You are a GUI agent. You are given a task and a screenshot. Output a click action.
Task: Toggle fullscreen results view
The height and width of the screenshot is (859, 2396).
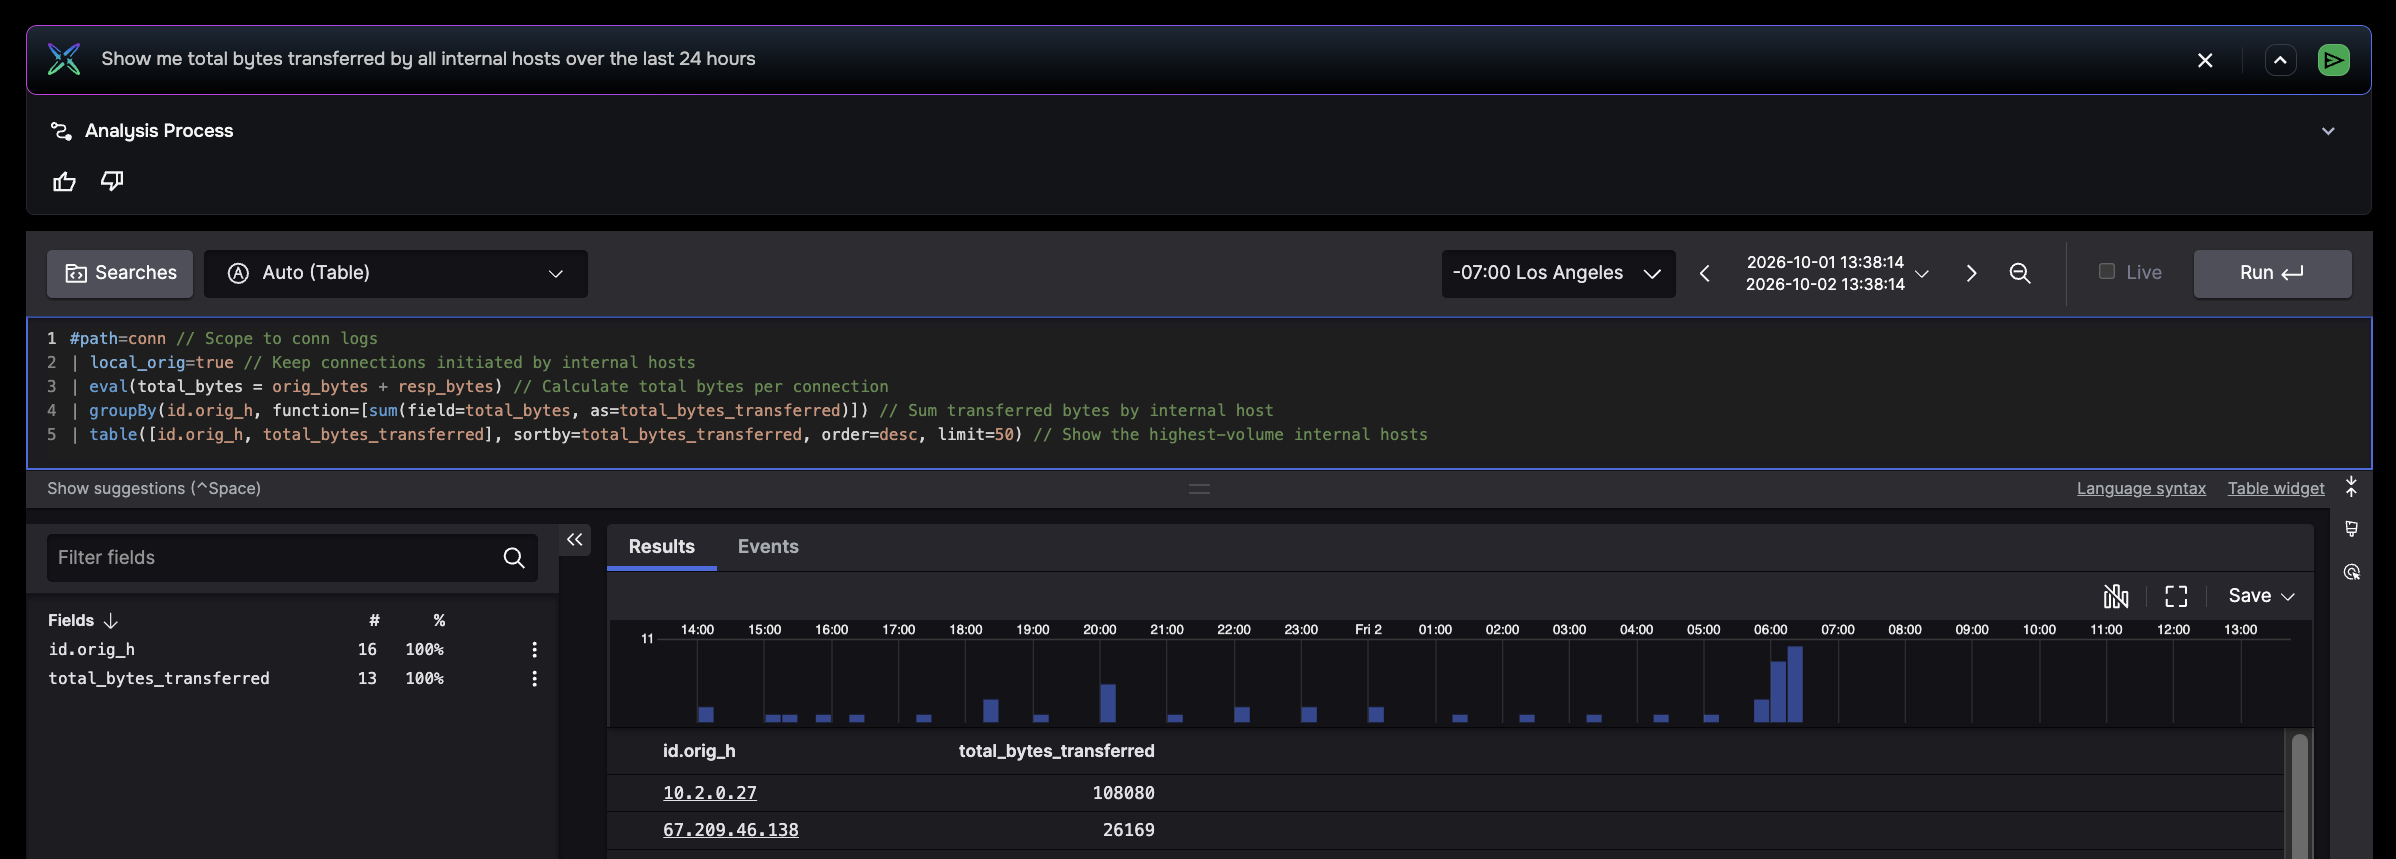(x=2176, y=596)
